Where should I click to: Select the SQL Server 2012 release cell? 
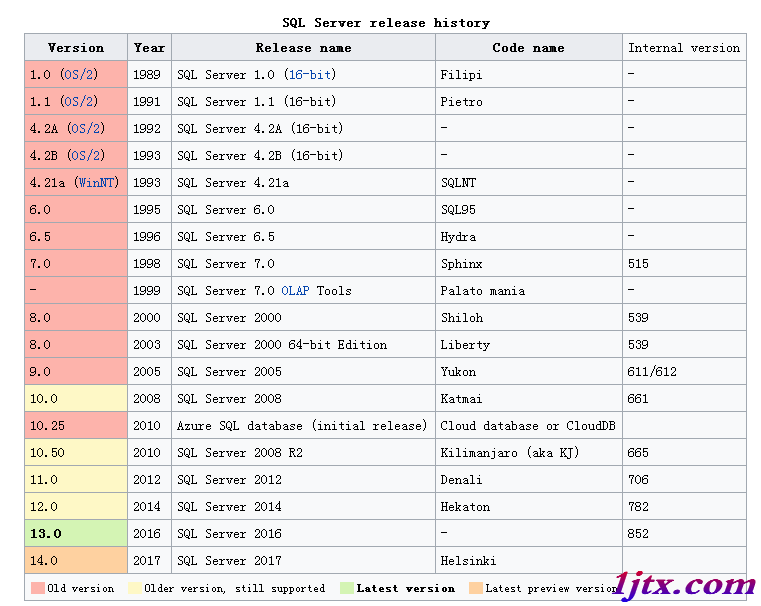[x=303, y=479]
